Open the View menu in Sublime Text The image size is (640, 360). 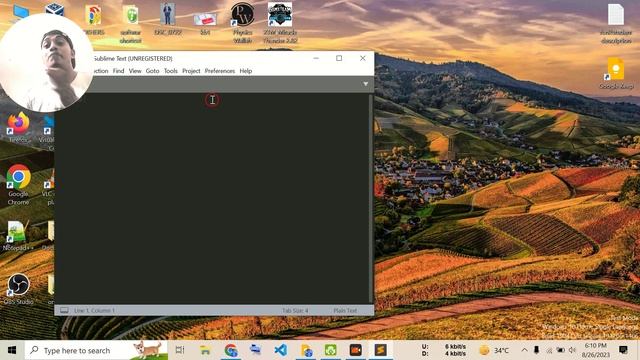click(135, 71)
